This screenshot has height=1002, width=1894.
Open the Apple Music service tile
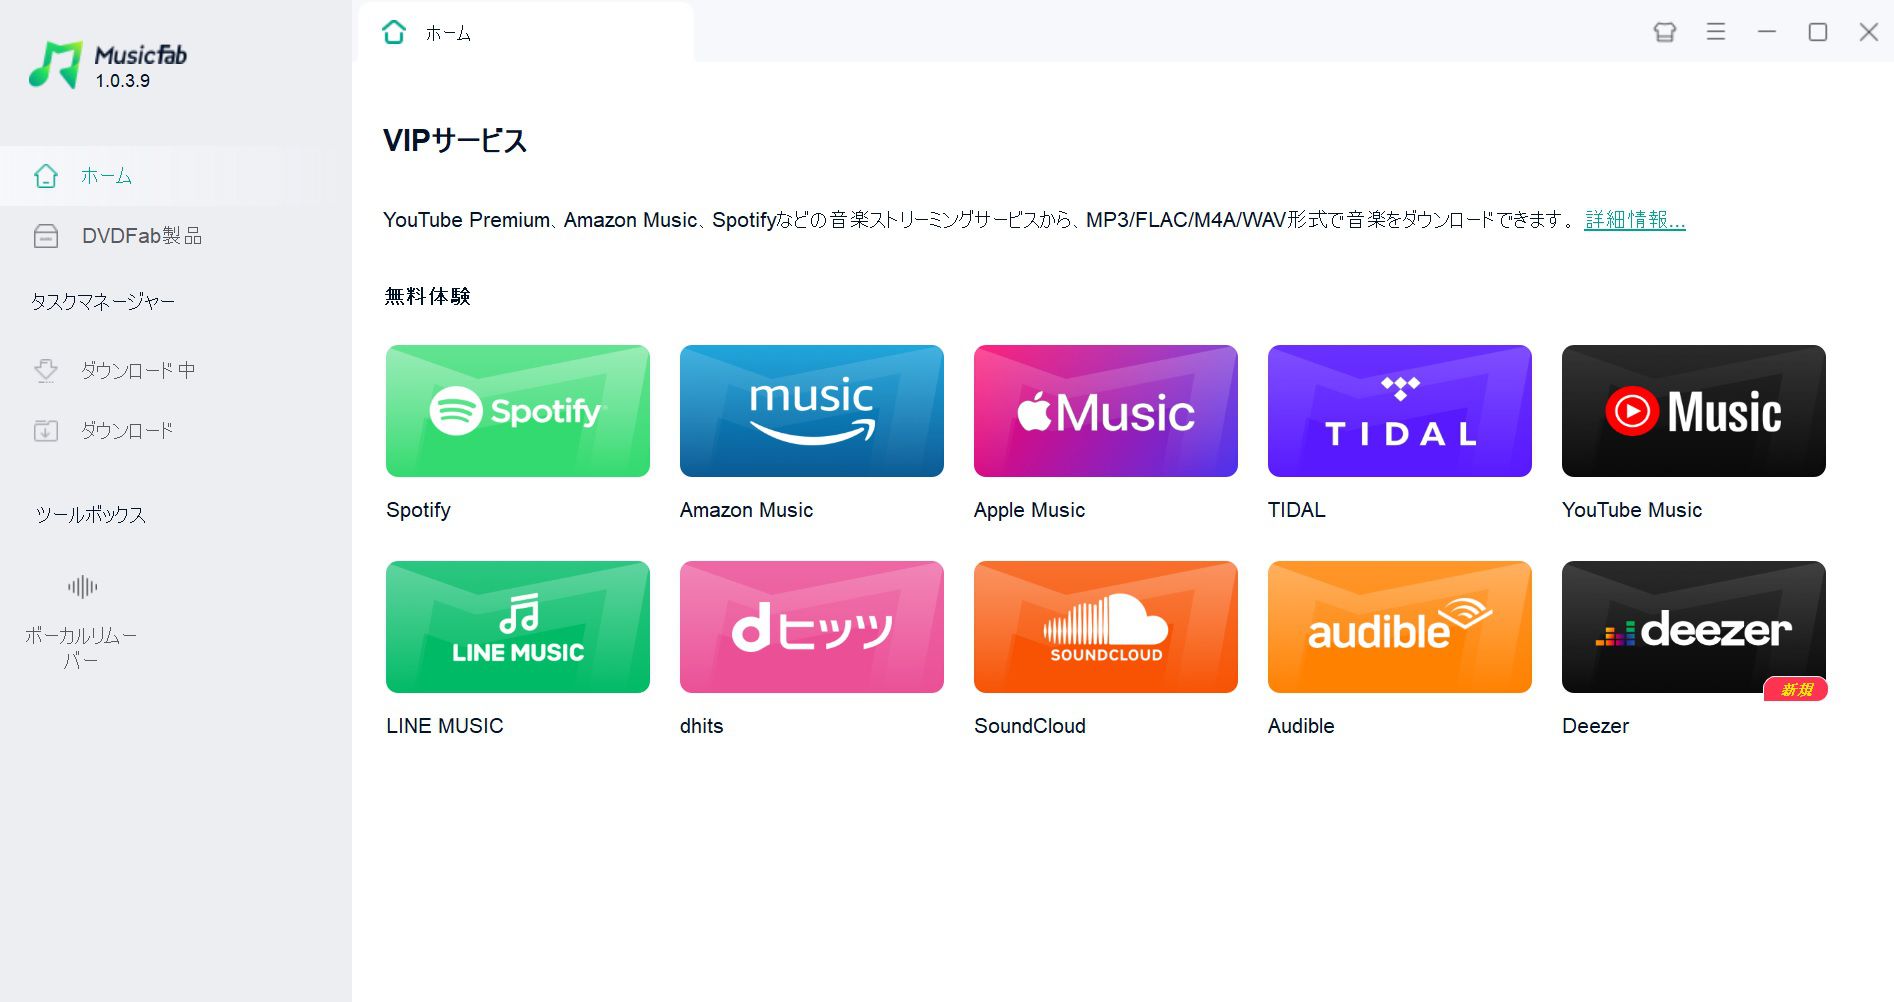click(1106, 411)
